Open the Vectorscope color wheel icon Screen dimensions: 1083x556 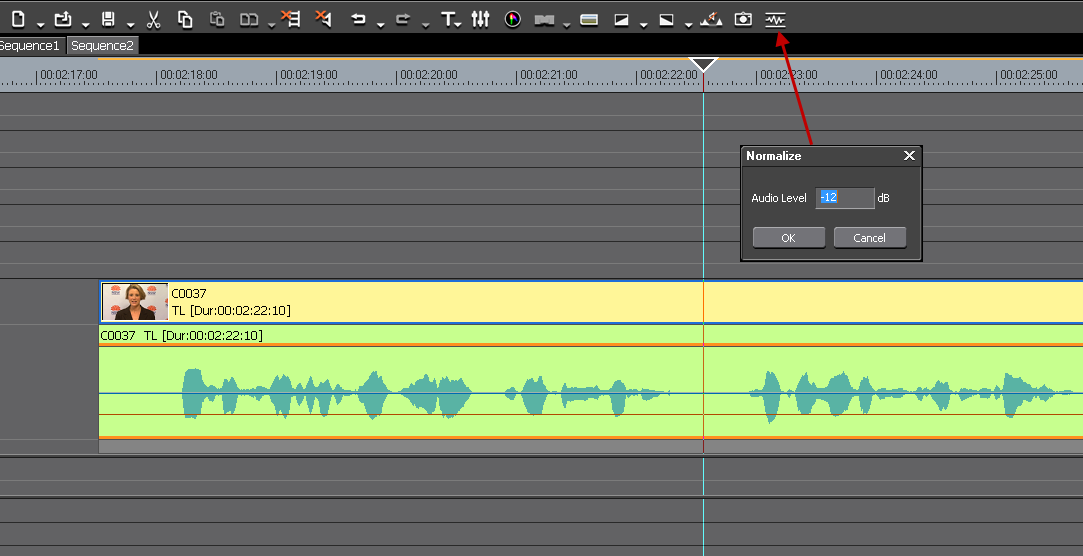512,19
